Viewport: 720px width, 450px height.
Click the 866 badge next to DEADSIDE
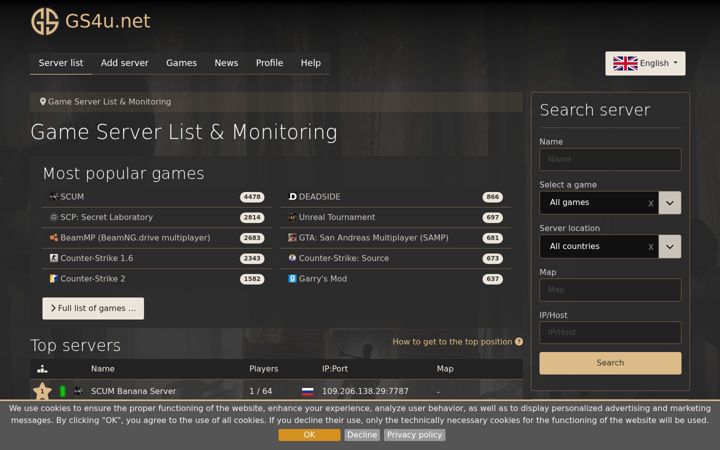click(x=493, y=197)
